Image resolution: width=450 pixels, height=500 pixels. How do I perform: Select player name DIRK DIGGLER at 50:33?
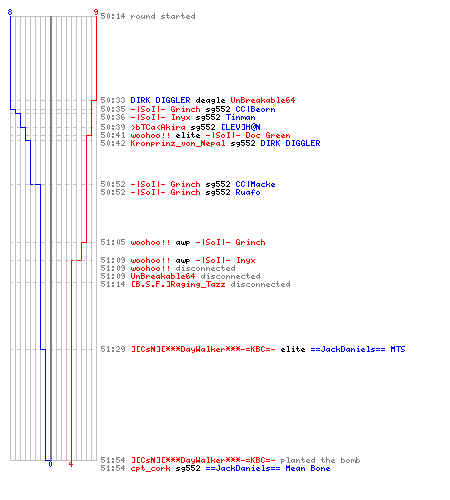pyautogui.click(x=160, y=100)
